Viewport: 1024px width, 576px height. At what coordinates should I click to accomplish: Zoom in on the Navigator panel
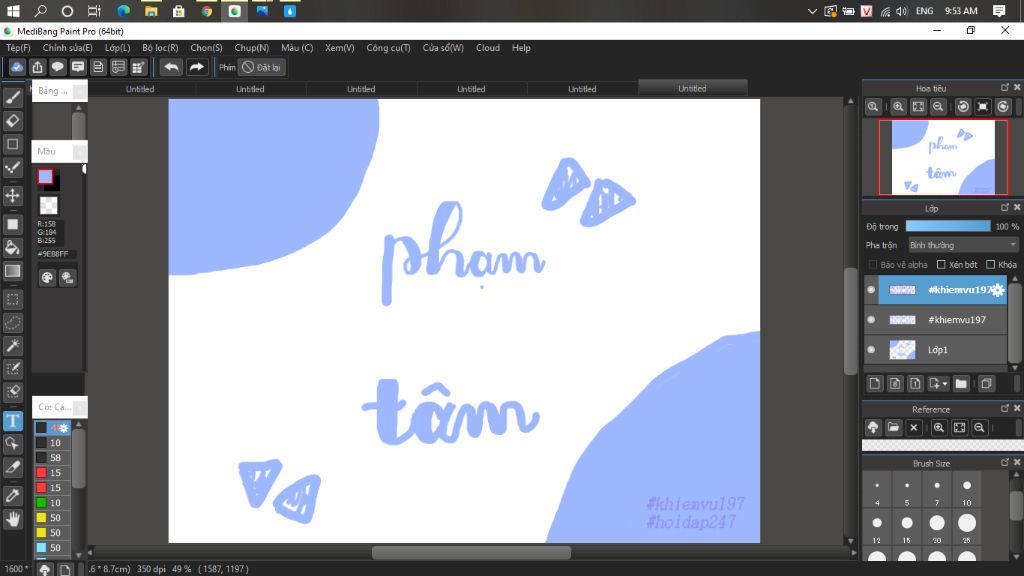click(898, 107)
